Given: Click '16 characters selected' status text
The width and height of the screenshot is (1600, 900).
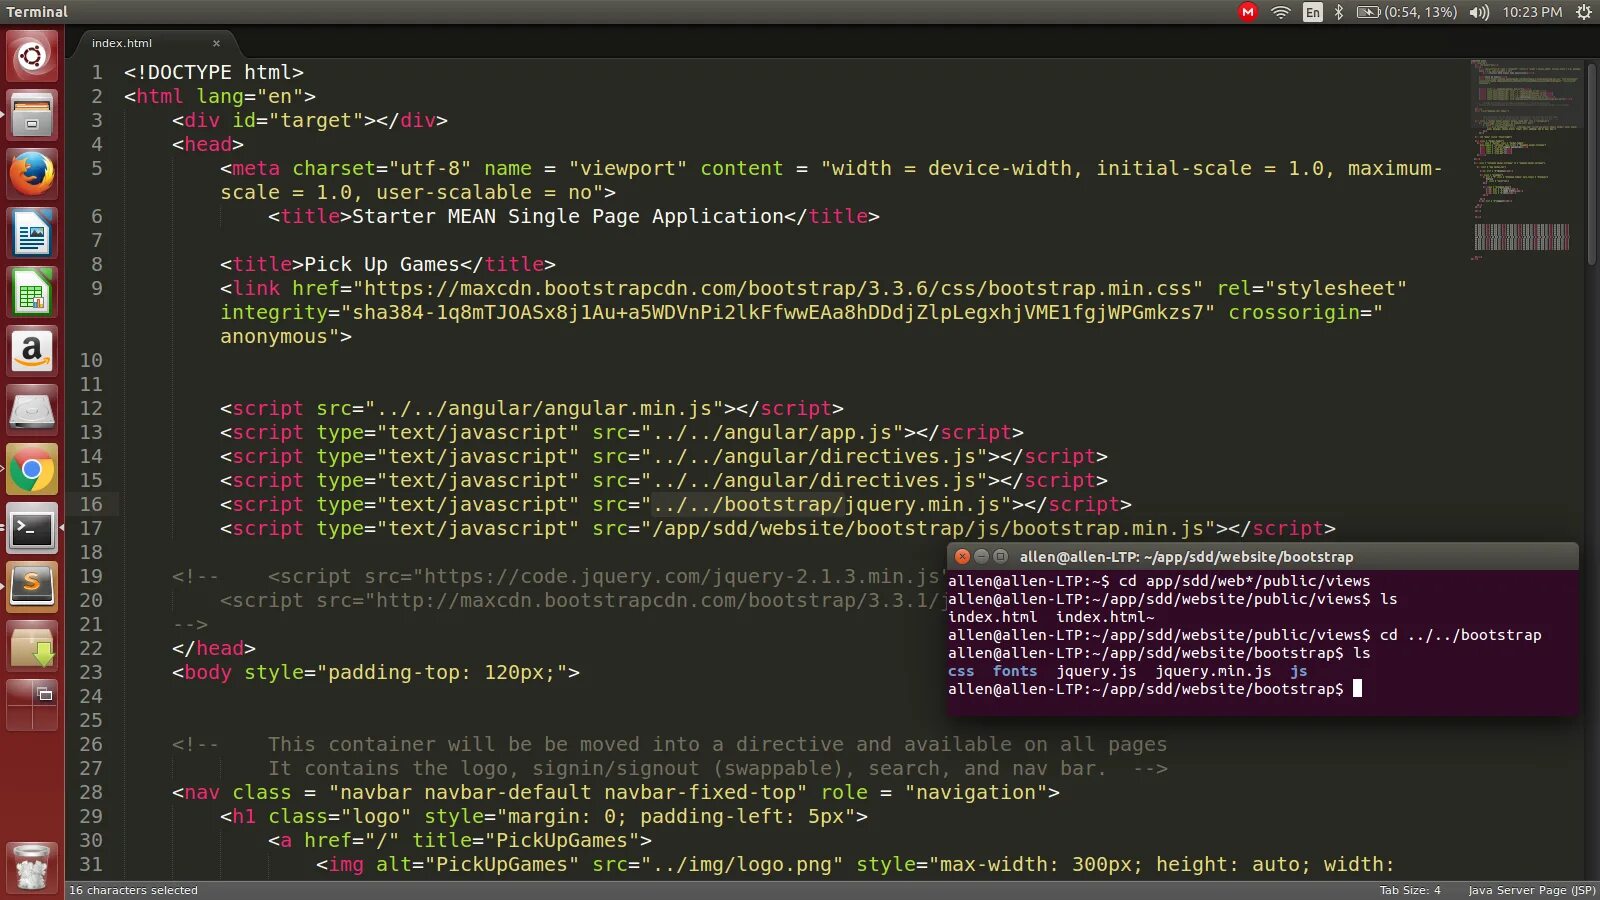Looking at the screenshot, I should pyautogui.click(x=133, y=890).
